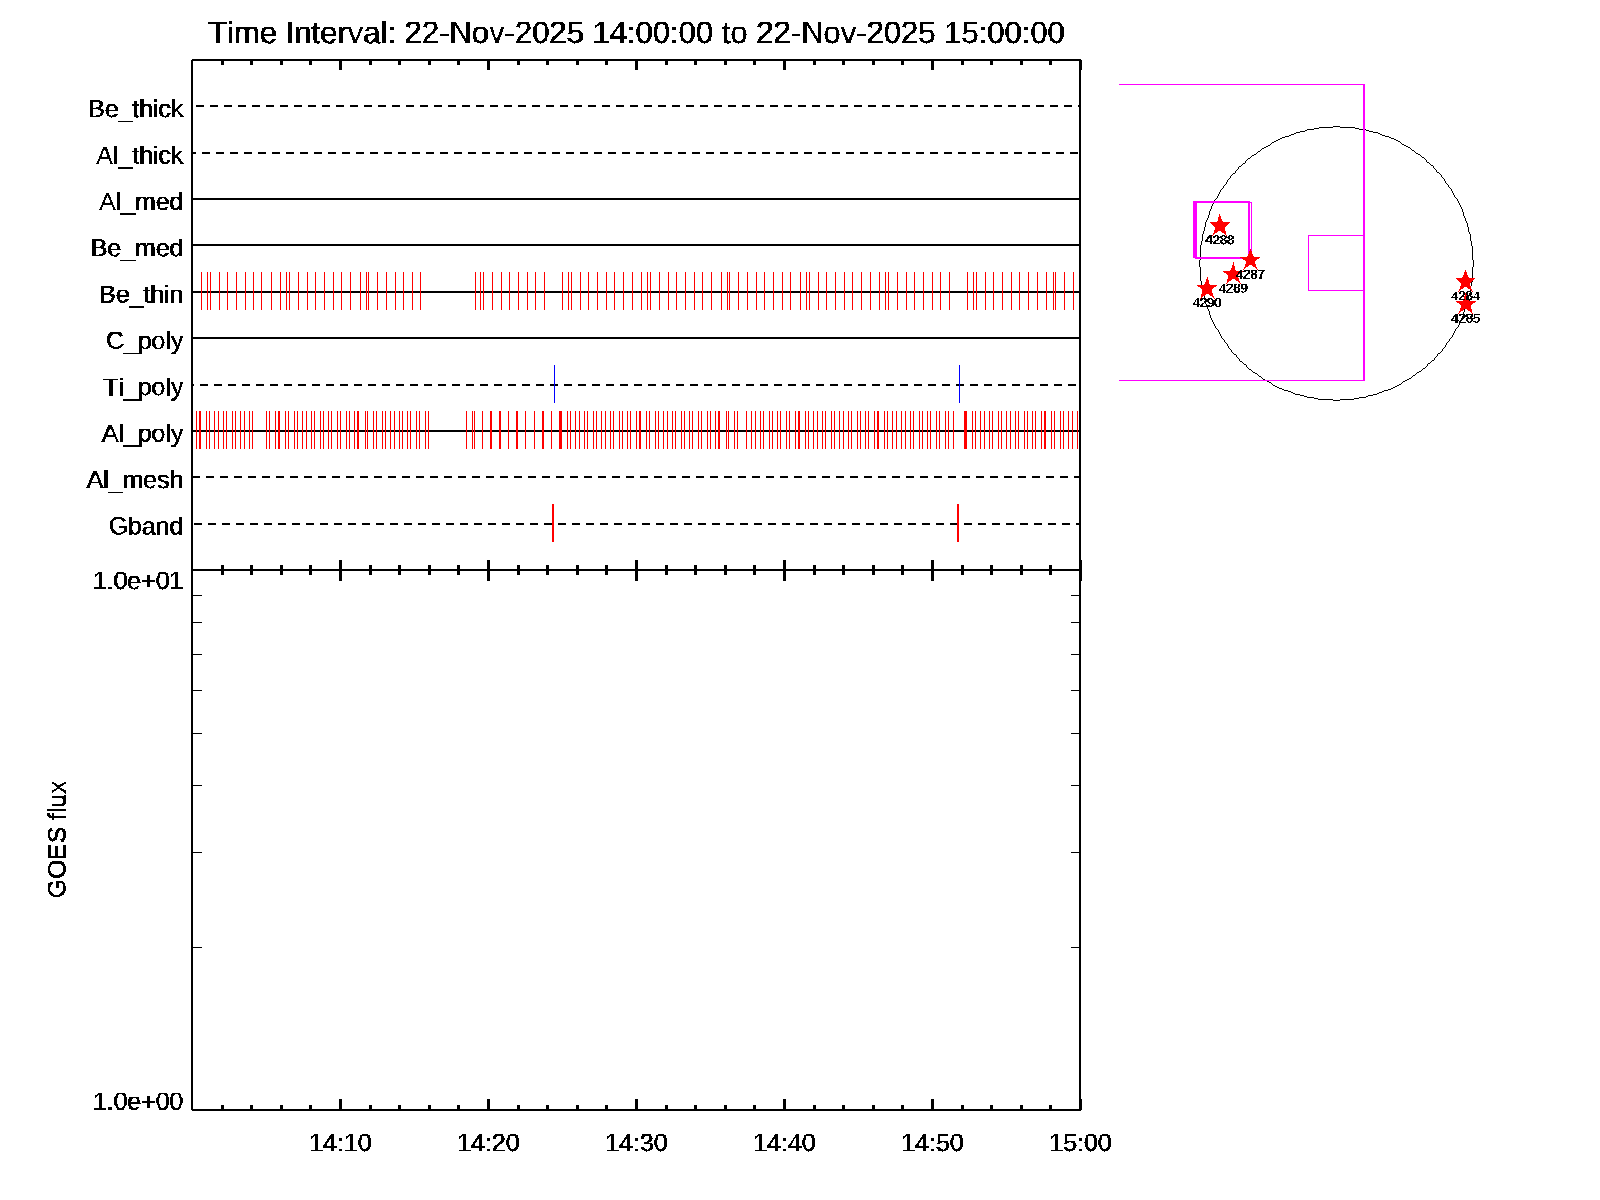
Task: Click the red Gband marker near 14:24
Action: pos(553,523)
